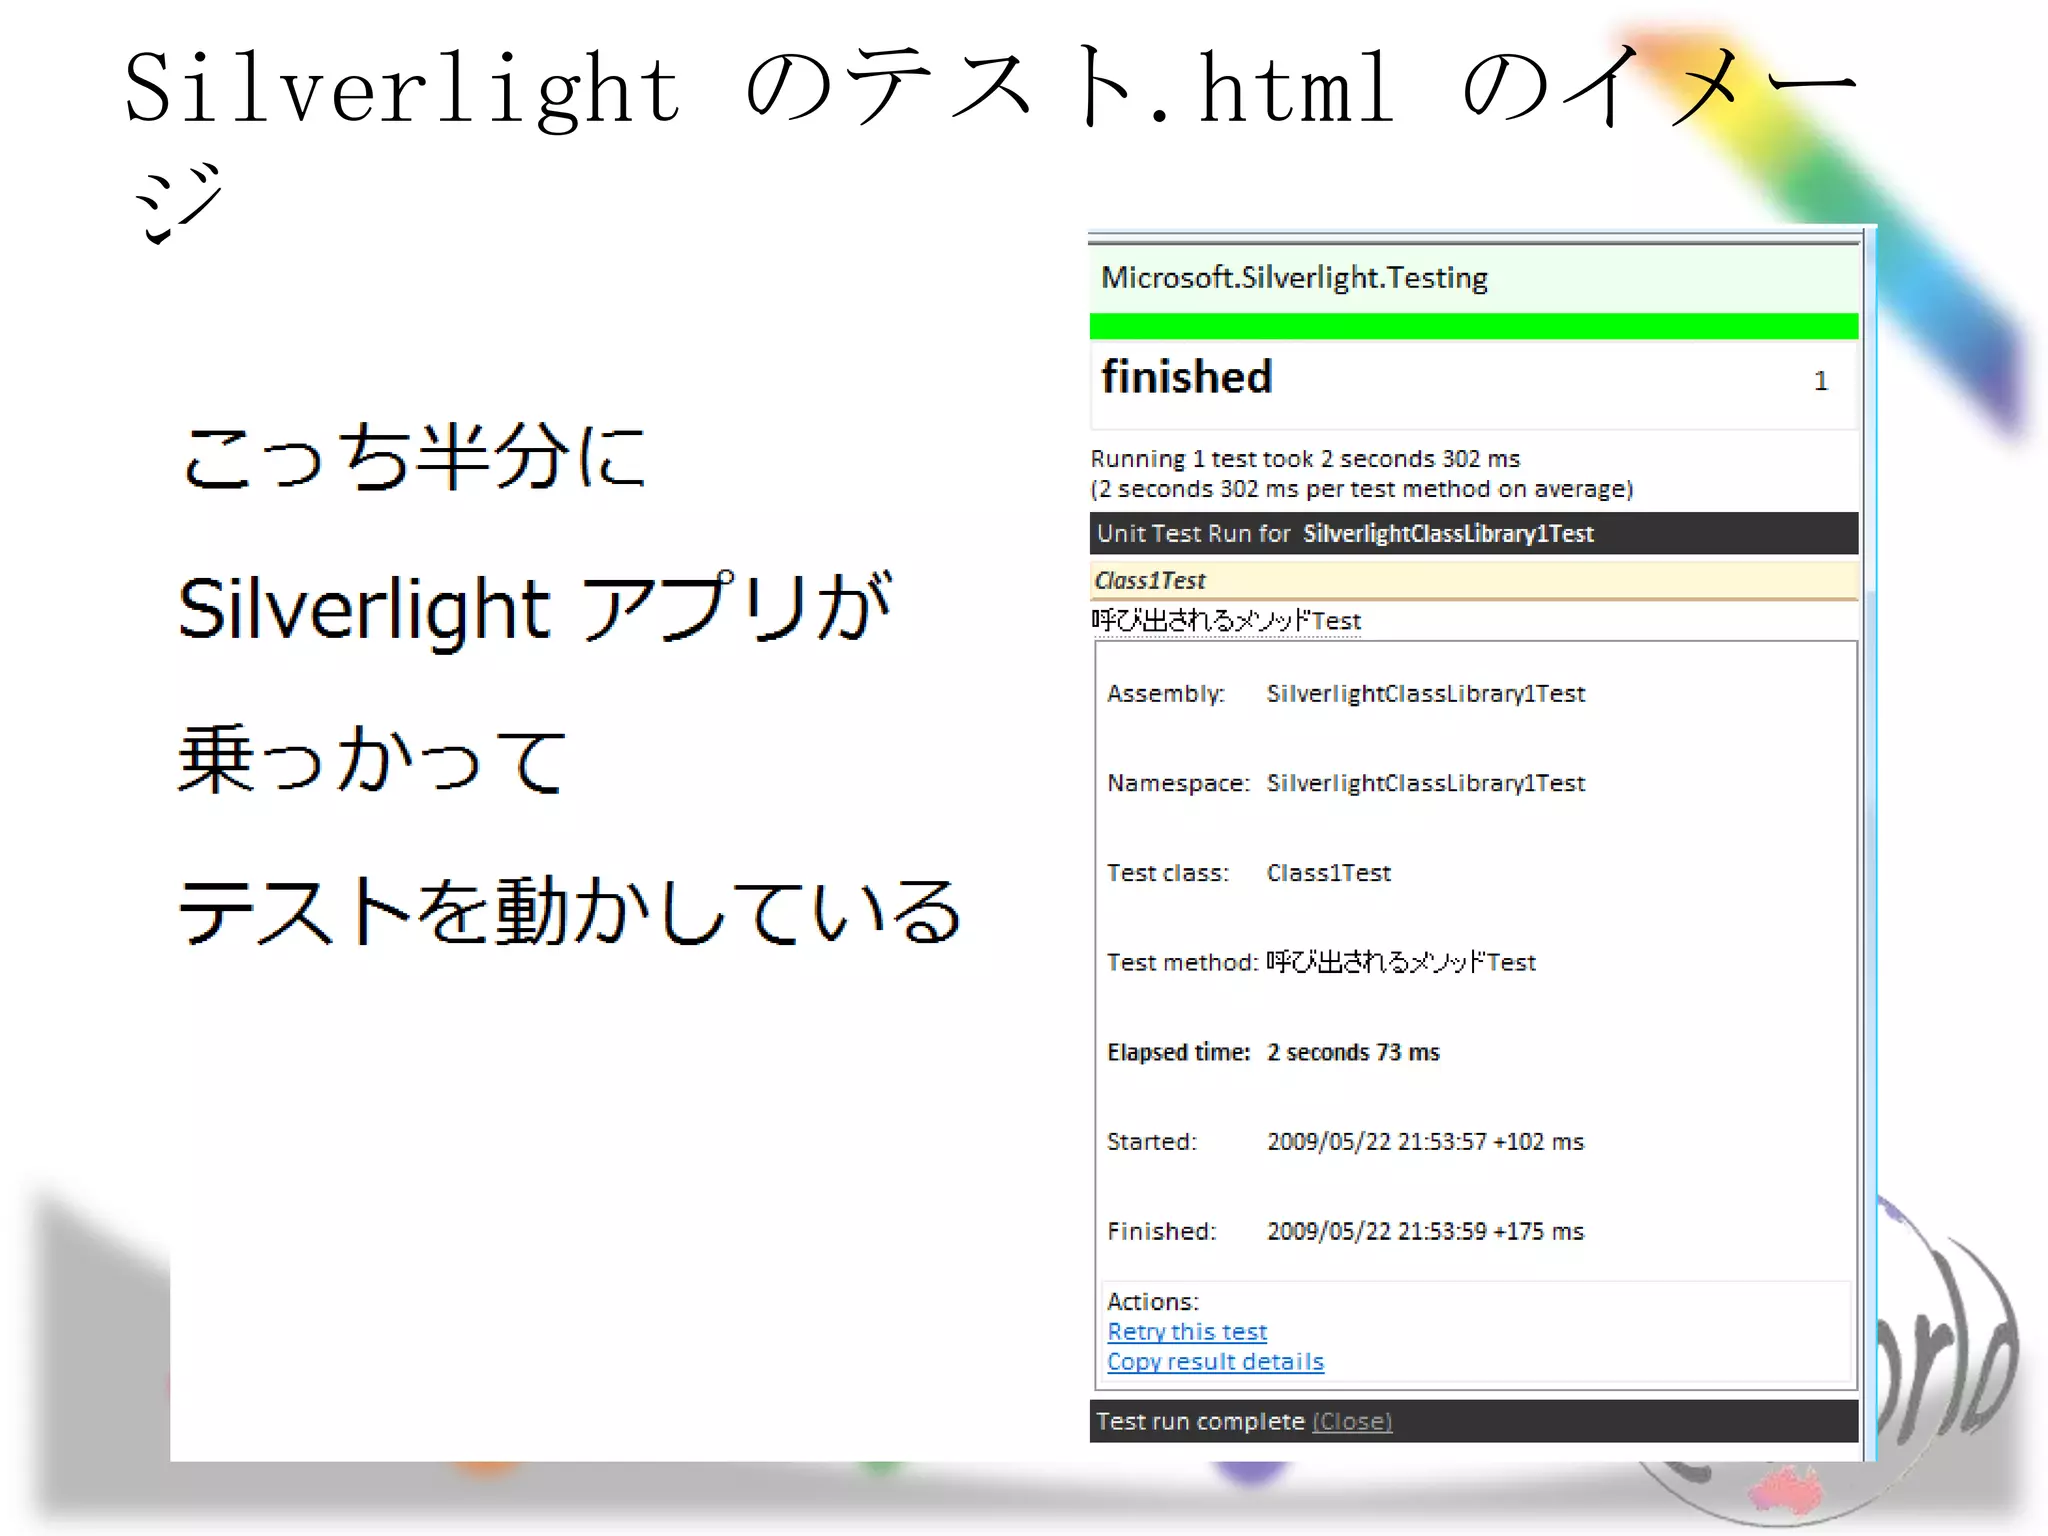Click the Assembly value SilverlightClassLibrary1Test

(x=1426, y=694)
